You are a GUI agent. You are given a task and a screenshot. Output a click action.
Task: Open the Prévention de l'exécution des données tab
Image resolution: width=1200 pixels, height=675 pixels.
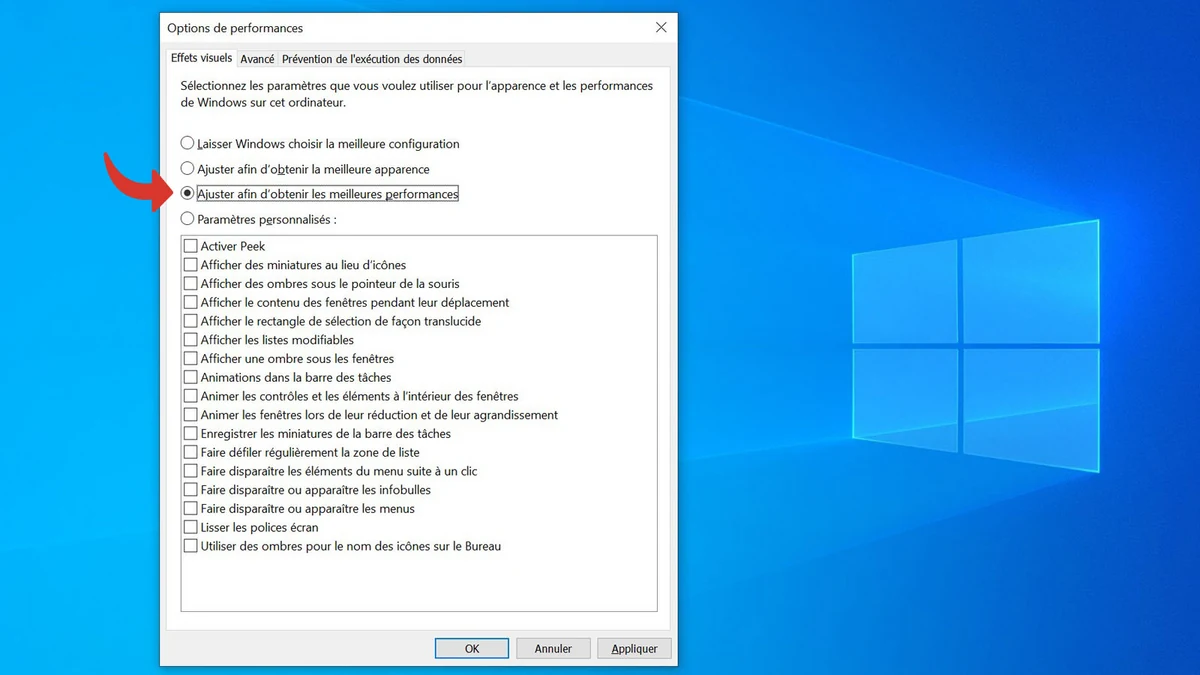coord(371,58)
